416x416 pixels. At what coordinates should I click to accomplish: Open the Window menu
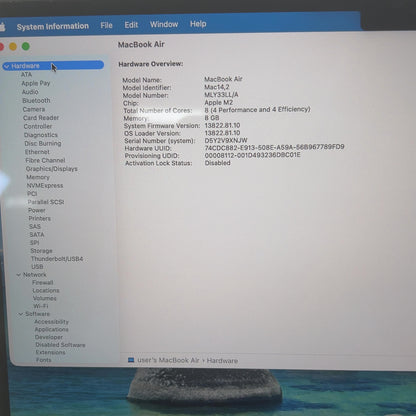click(x=164, y=24)
